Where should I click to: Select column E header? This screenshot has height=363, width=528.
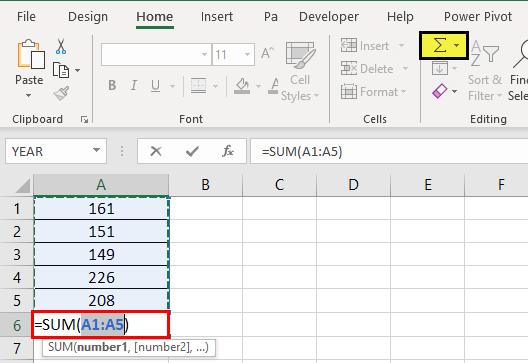428,185
